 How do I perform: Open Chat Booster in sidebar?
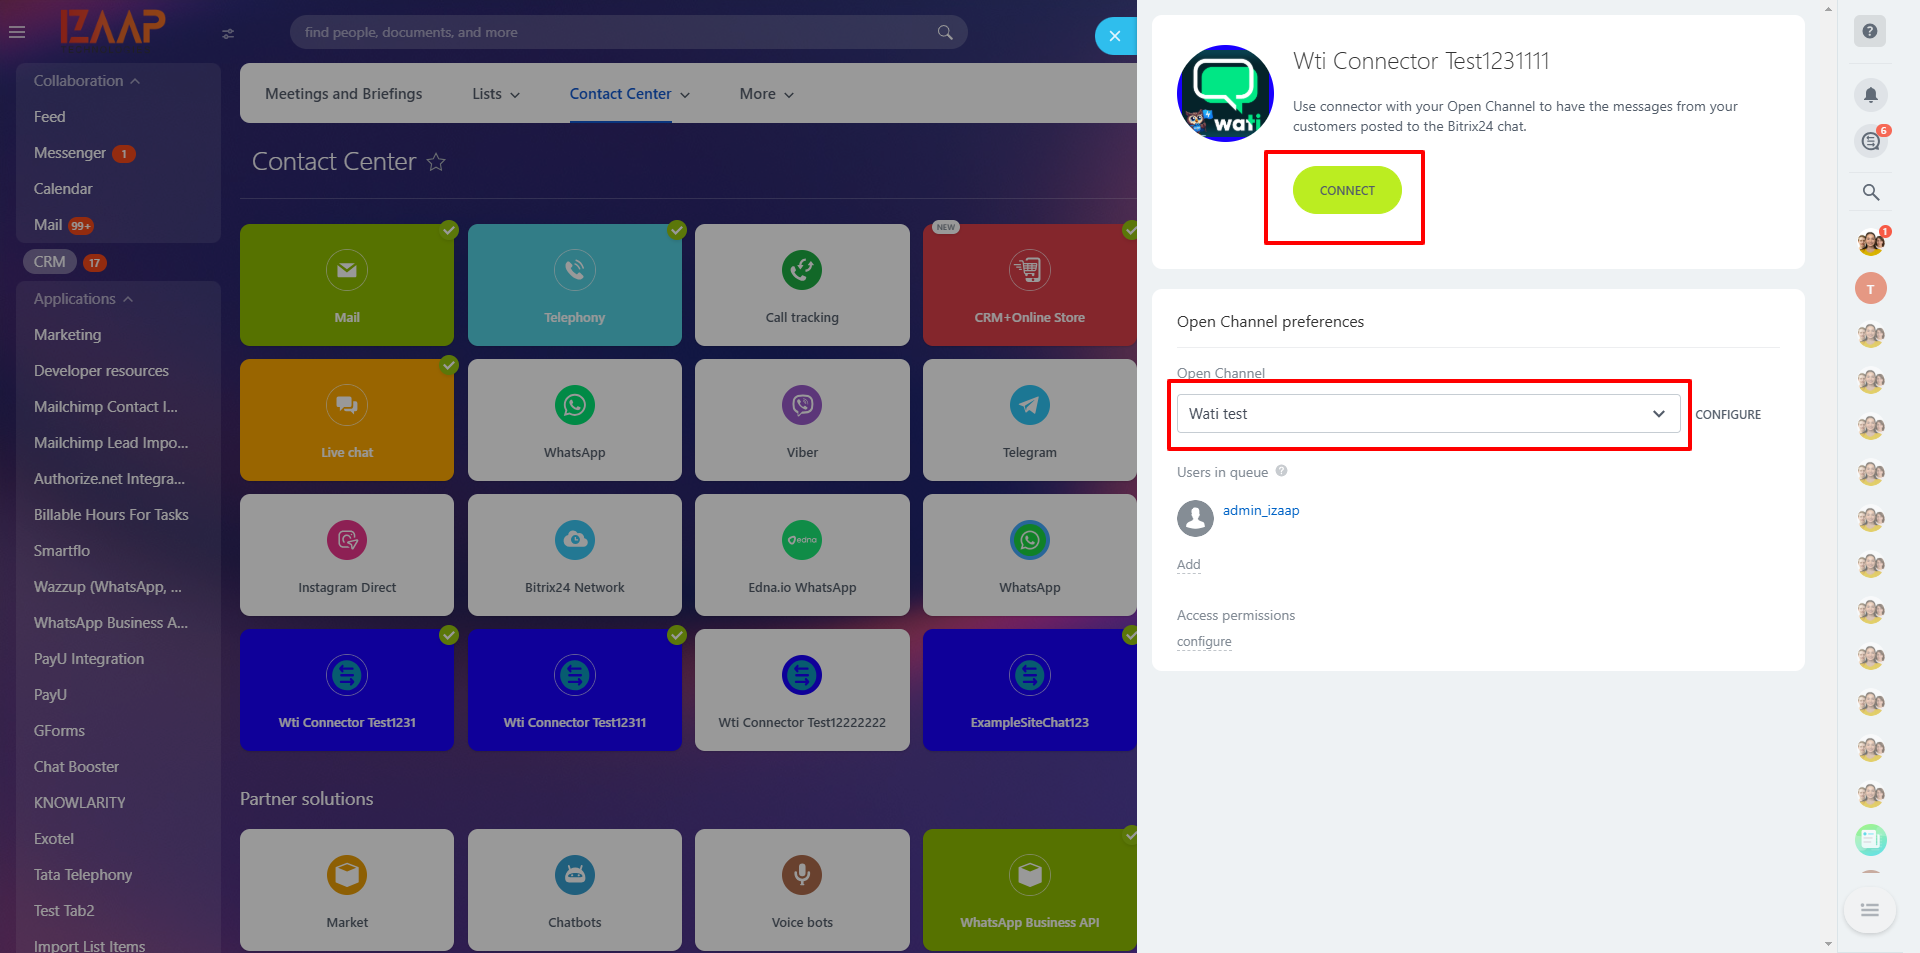(x=76, y=767)
